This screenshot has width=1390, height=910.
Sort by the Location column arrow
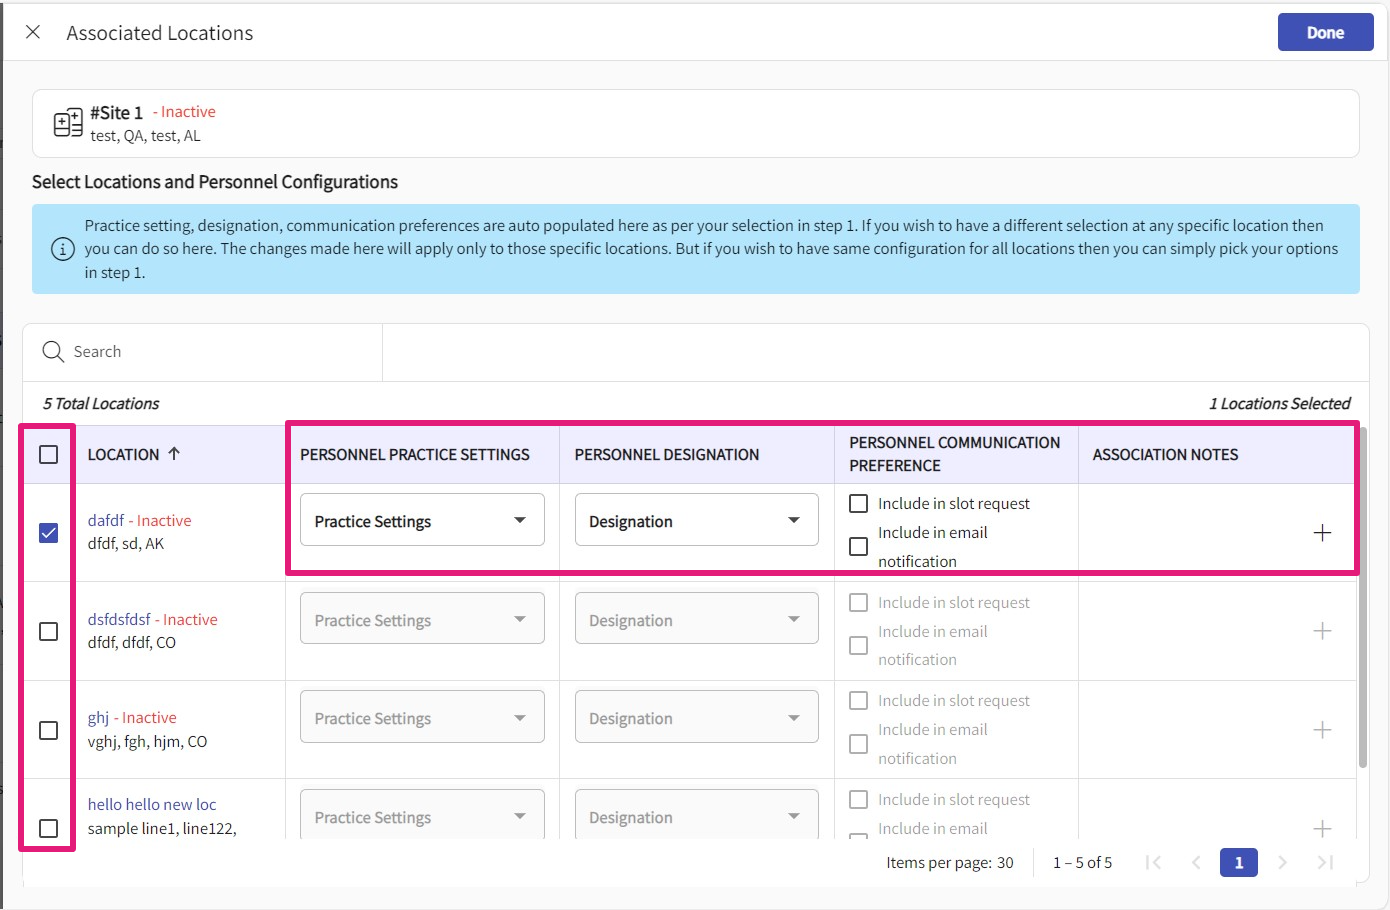tap(174, 454)
